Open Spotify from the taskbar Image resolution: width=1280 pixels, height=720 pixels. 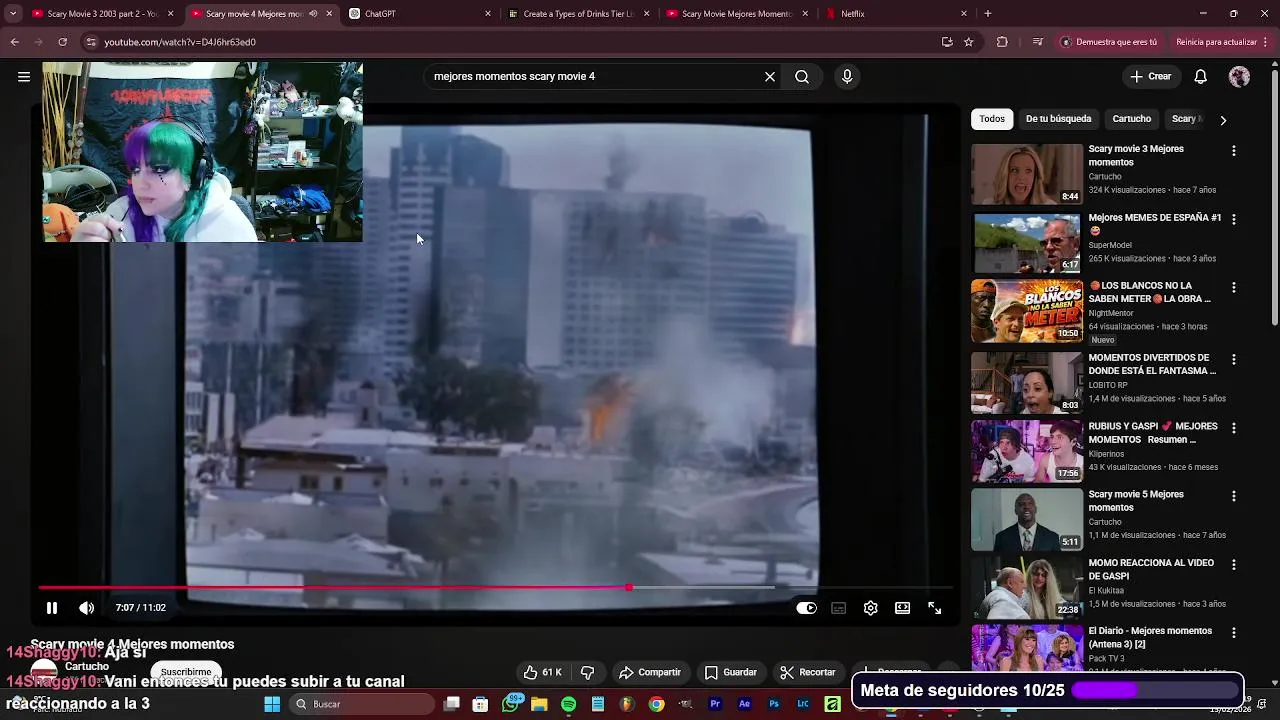point(569,704)
